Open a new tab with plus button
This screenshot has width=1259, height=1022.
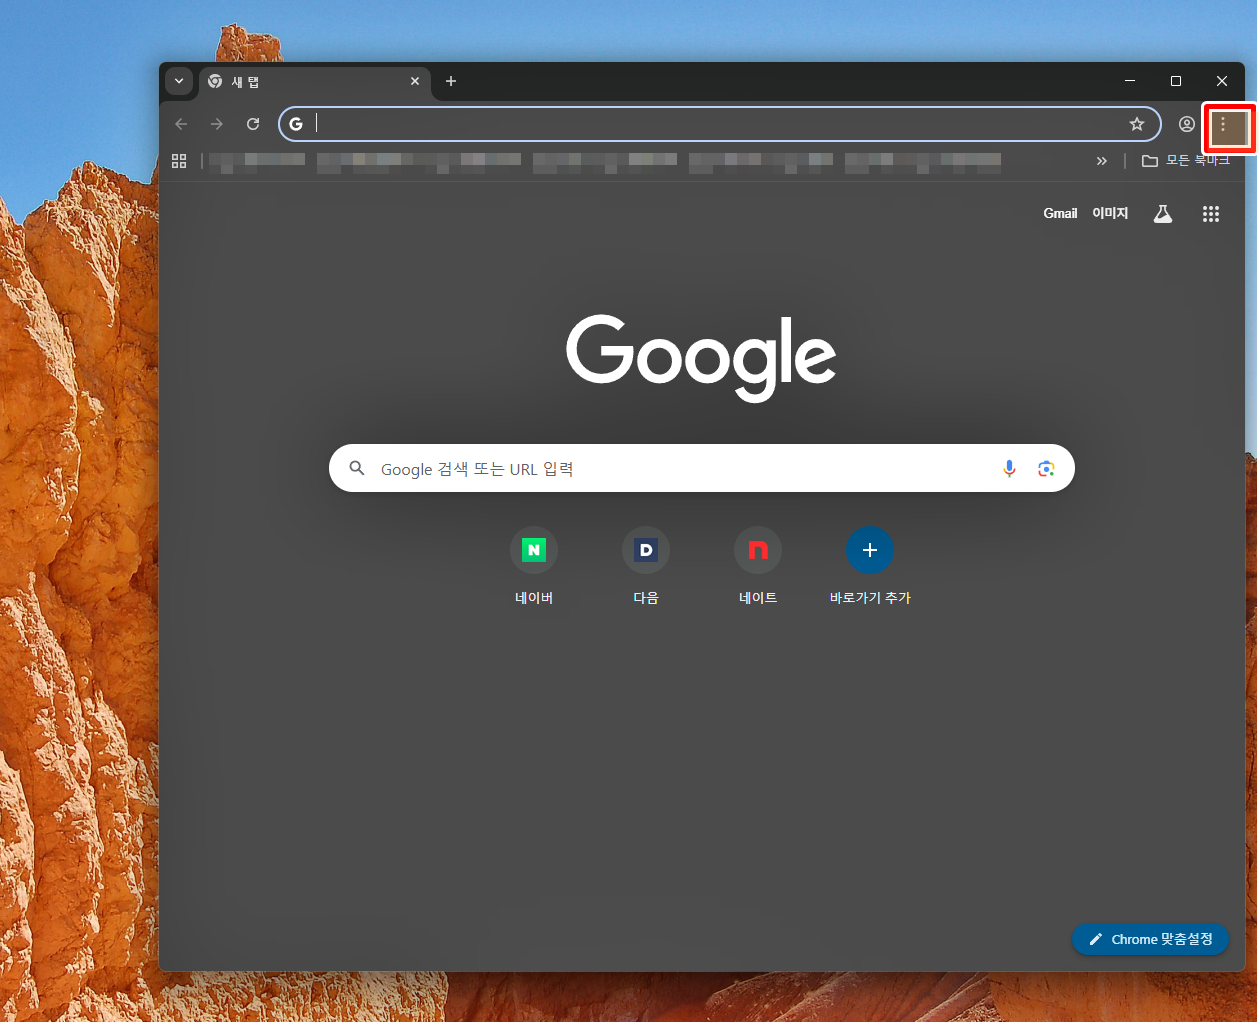pyautogui.click(x=451, y=81)
